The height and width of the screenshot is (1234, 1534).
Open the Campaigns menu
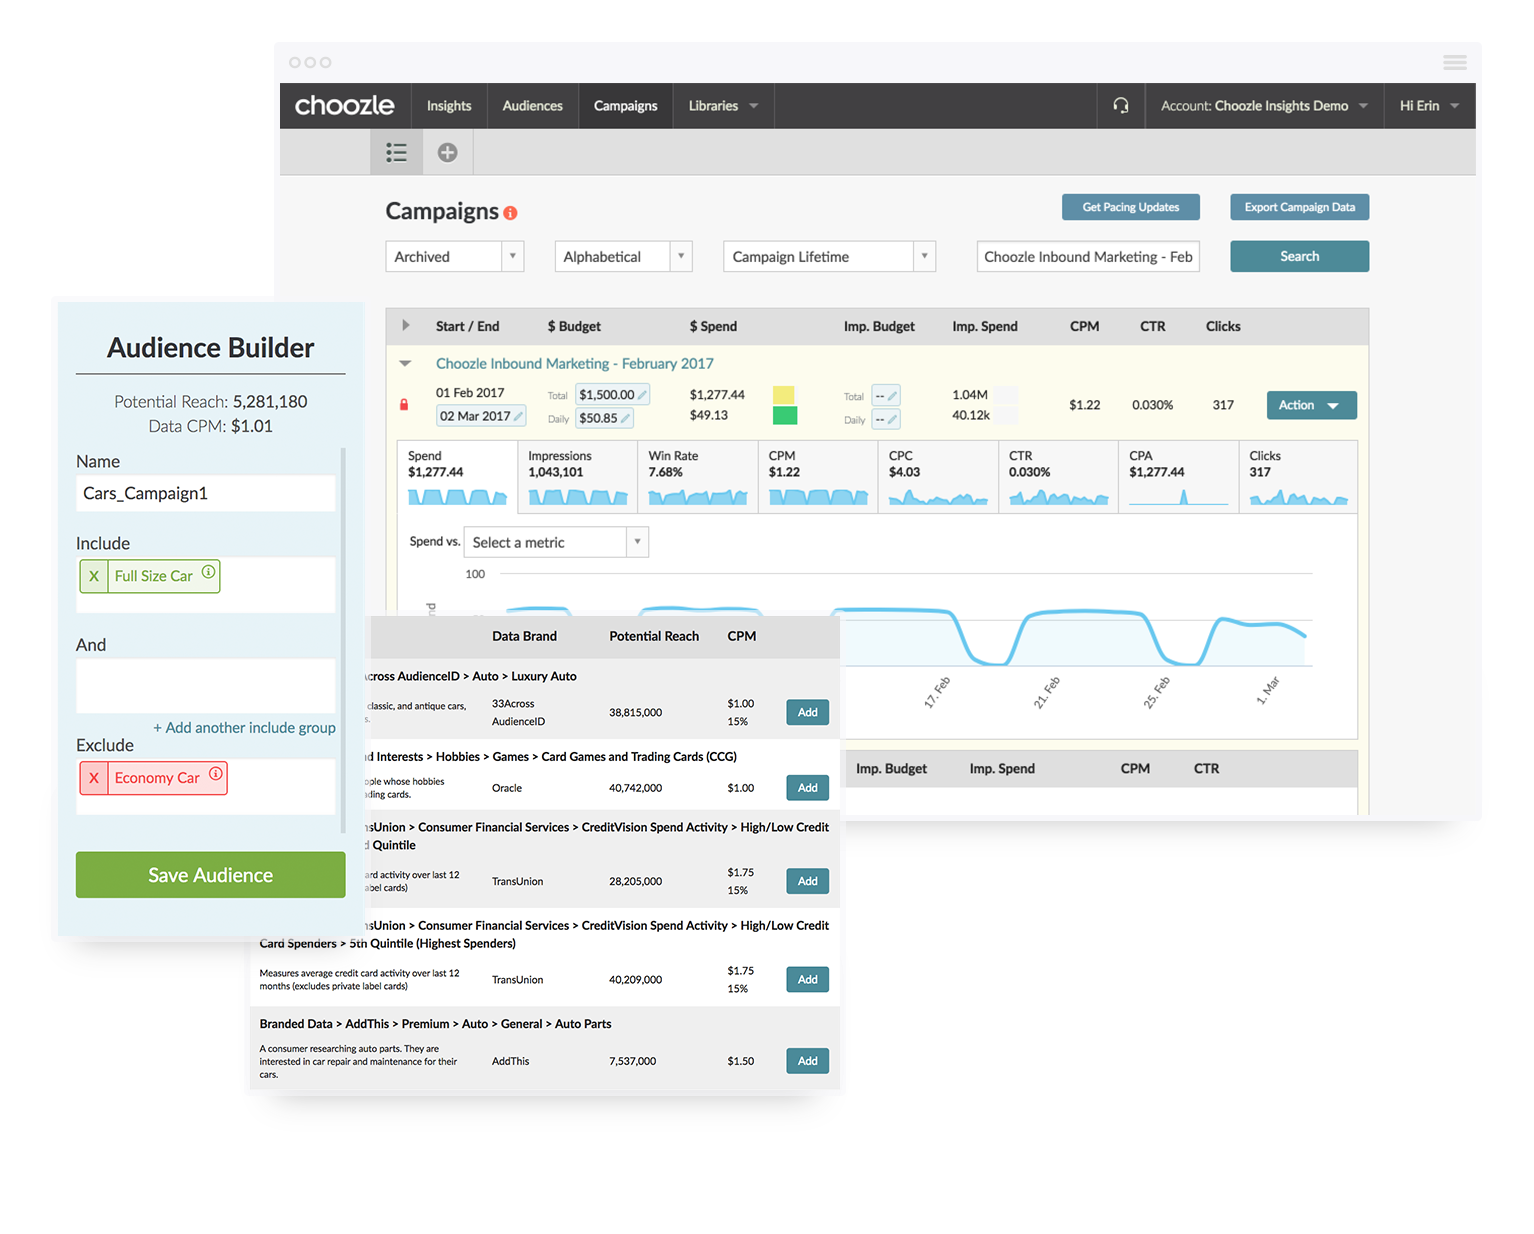click(626, 106)
